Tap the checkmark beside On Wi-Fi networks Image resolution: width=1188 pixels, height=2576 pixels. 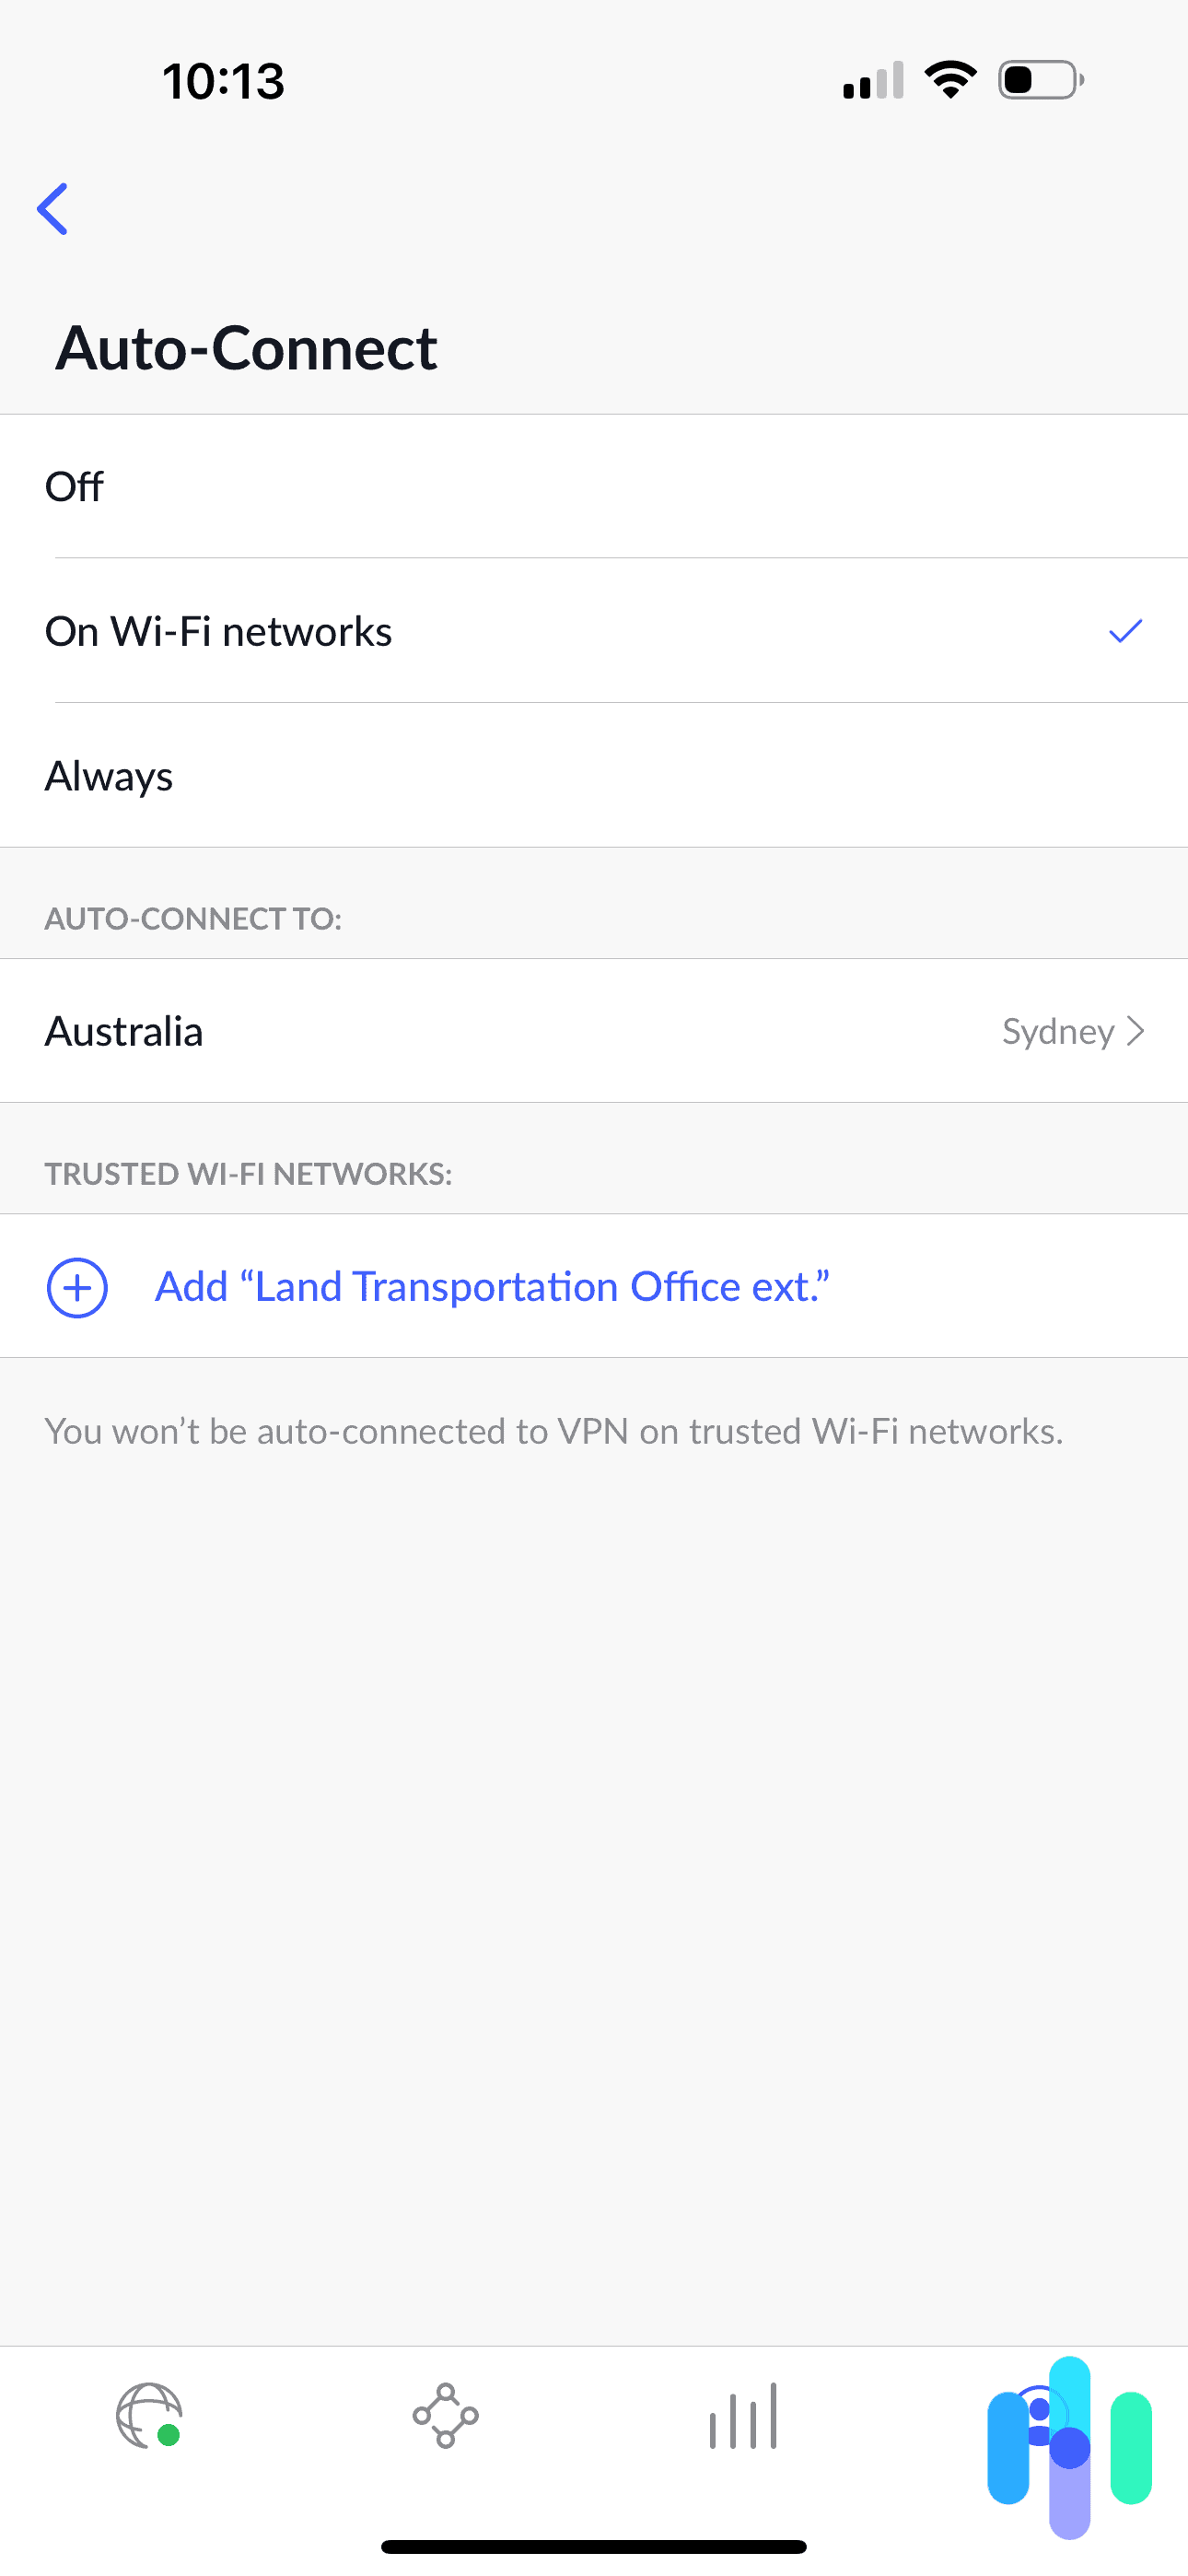tap(1125, 631)
